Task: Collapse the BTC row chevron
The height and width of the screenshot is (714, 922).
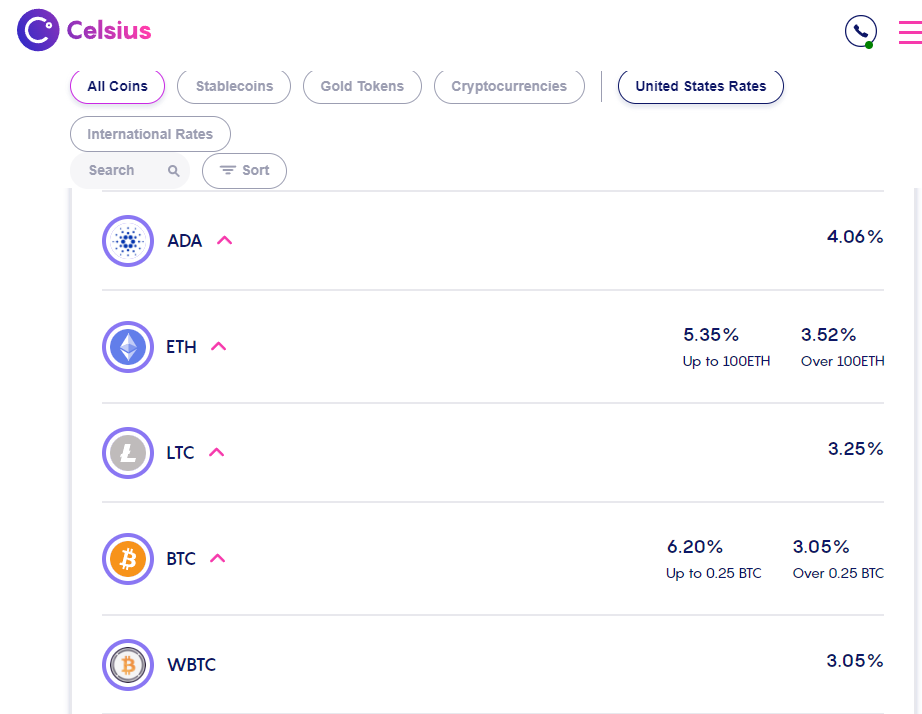Action: [x=218, y=558]
